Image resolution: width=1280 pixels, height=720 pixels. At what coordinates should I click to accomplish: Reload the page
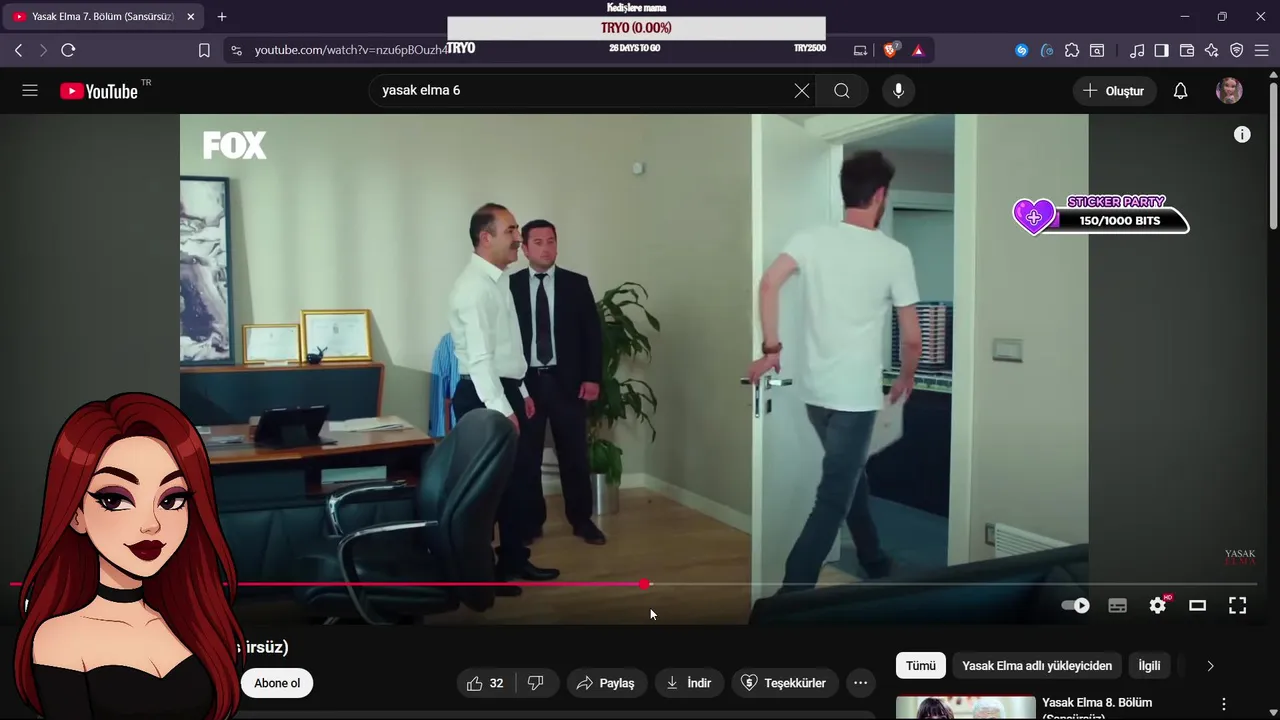(x=68, y=50)
